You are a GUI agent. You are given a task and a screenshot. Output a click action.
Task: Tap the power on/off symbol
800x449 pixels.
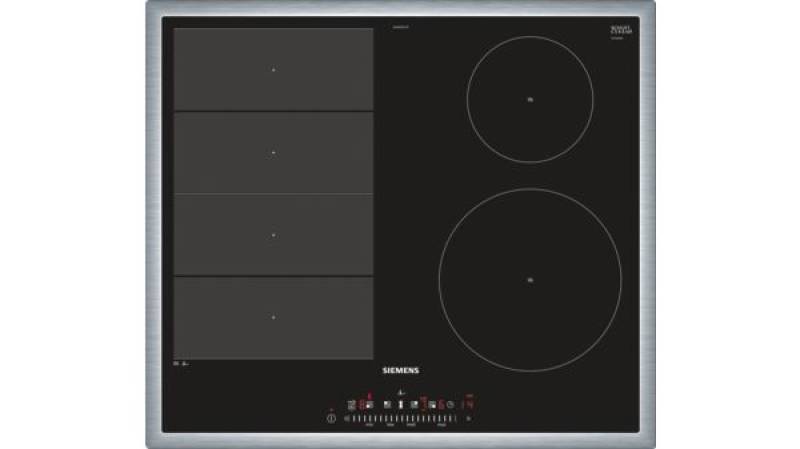click(331, 418)
